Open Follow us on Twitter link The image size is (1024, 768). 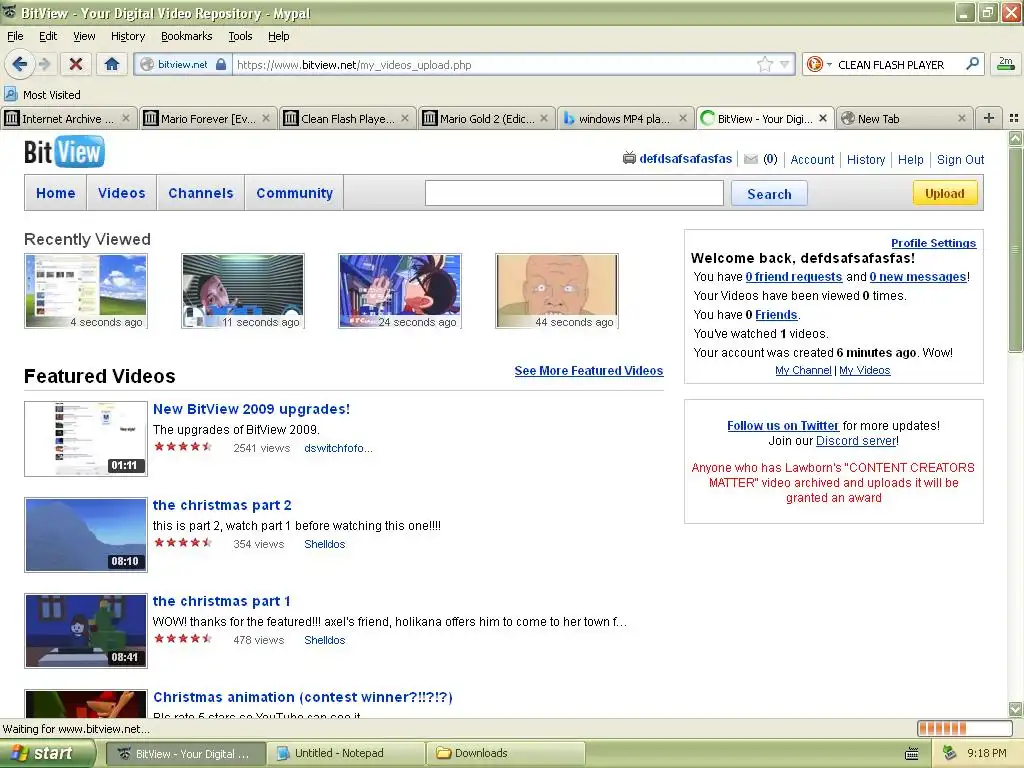click(x=783, y=425)
